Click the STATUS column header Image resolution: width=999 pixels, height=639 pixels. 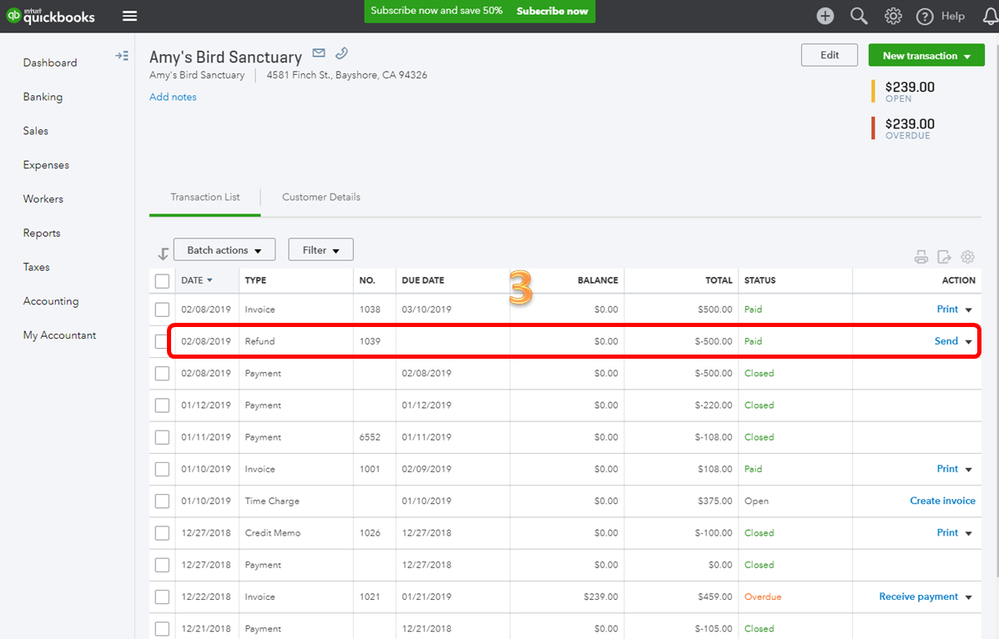coord(759,280)
